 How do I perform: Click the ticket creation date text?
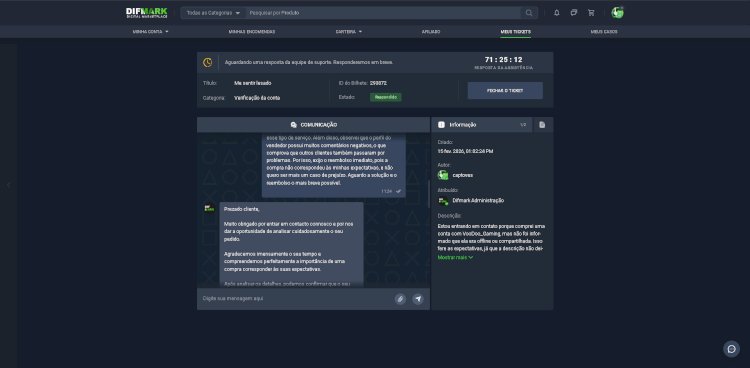[x=465, y=151]
